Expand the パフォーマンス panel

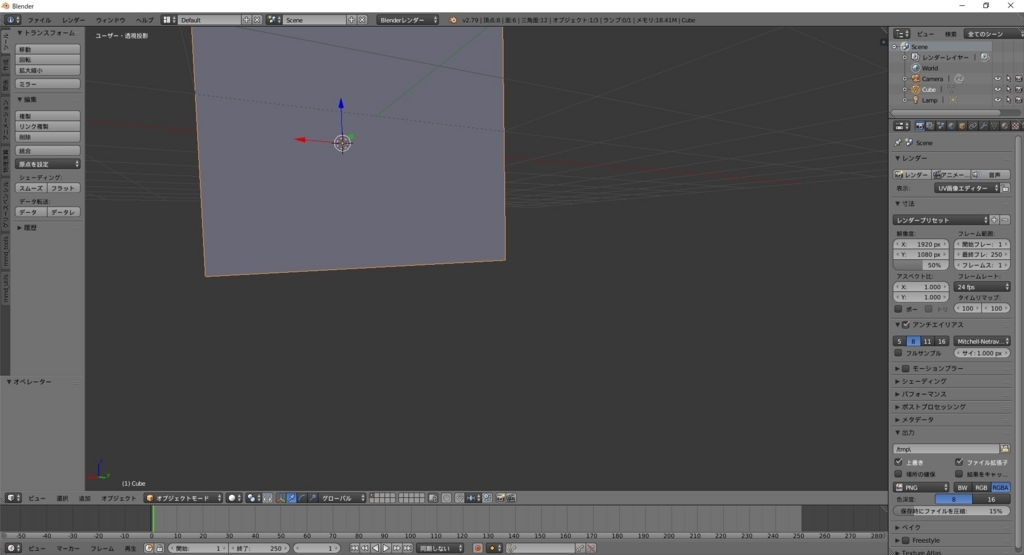pos(923,394)
